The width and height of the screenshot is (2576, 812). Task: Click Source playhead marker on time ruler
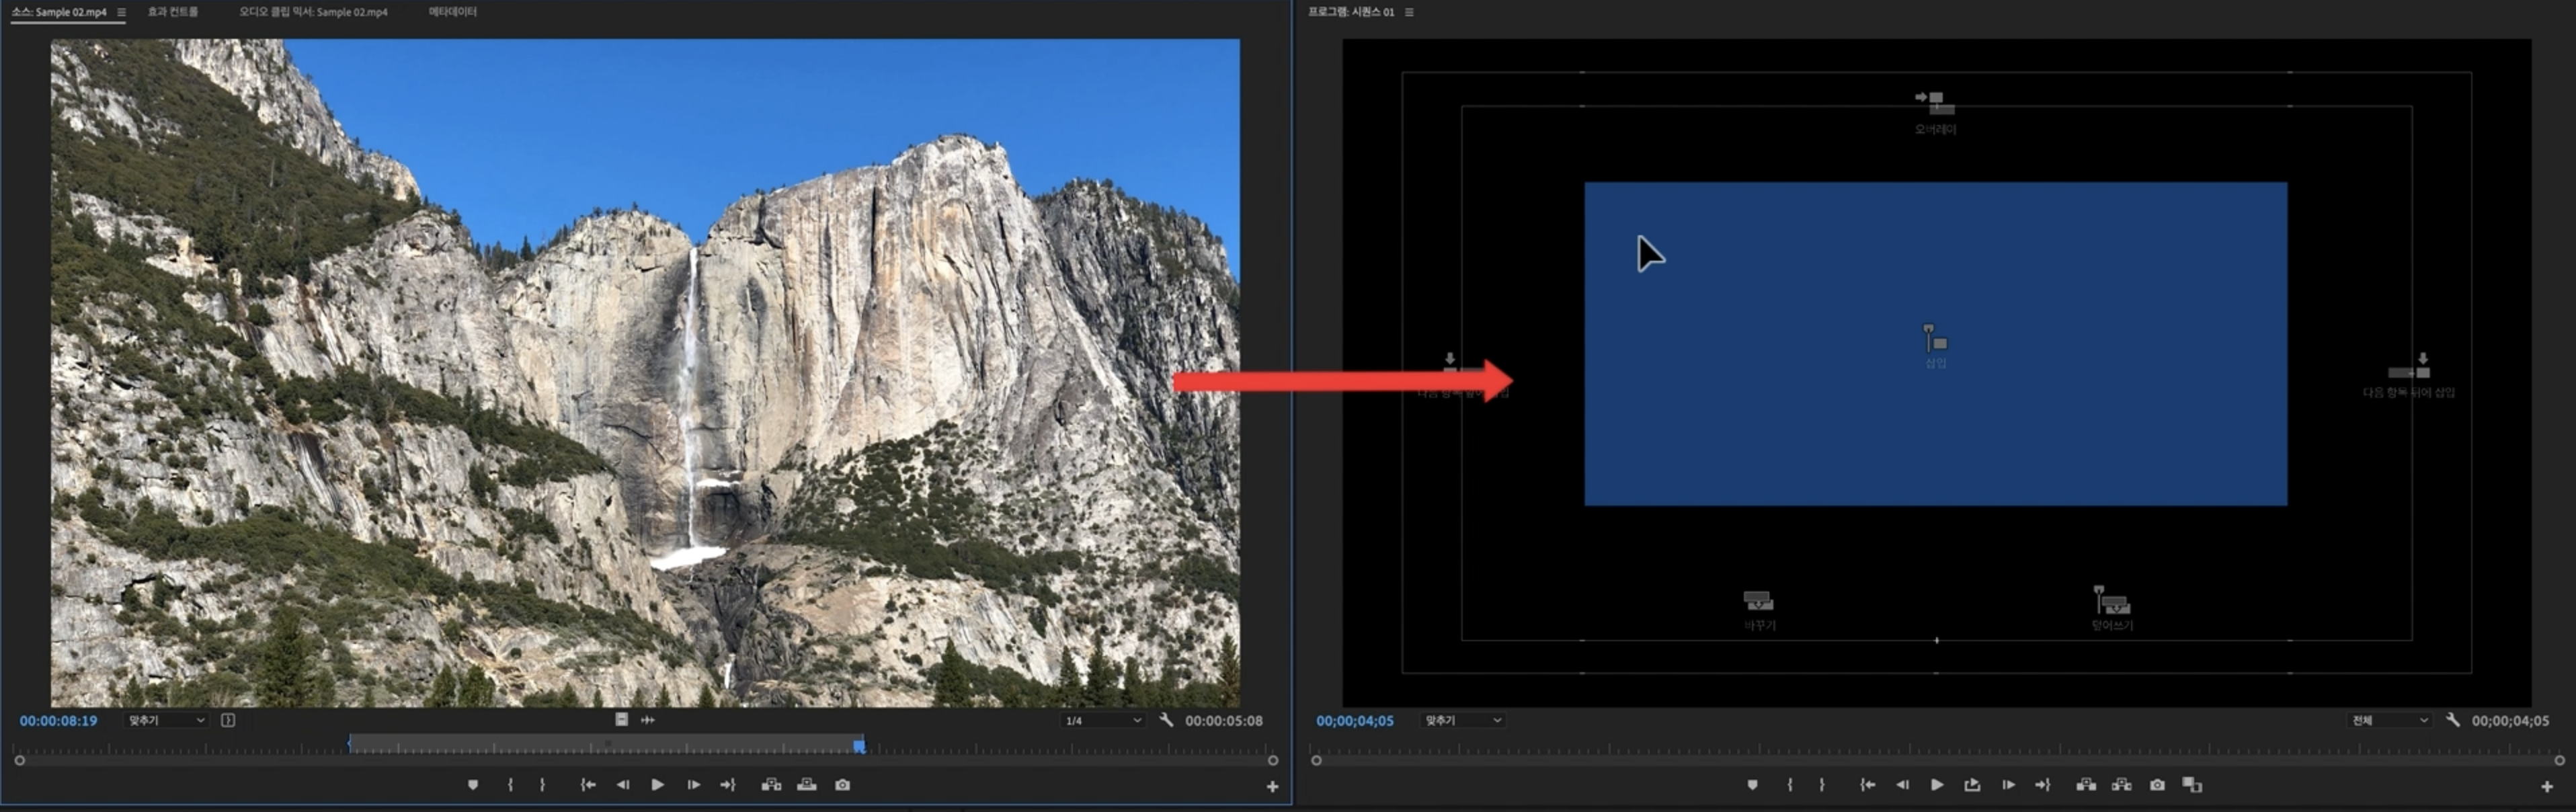[859, 746]
